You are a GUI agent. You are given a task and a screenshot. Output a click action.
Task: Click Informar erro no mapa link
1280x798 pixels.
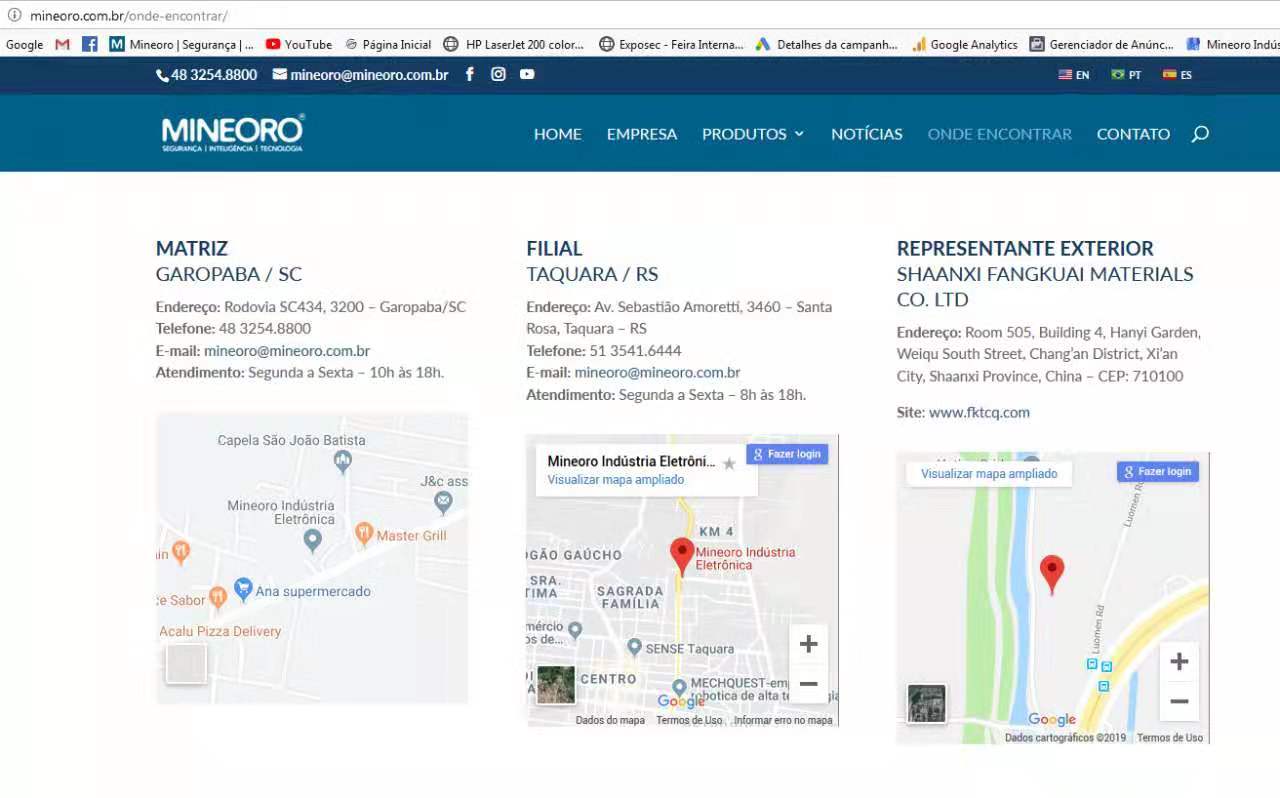click(x=783, y=720)
